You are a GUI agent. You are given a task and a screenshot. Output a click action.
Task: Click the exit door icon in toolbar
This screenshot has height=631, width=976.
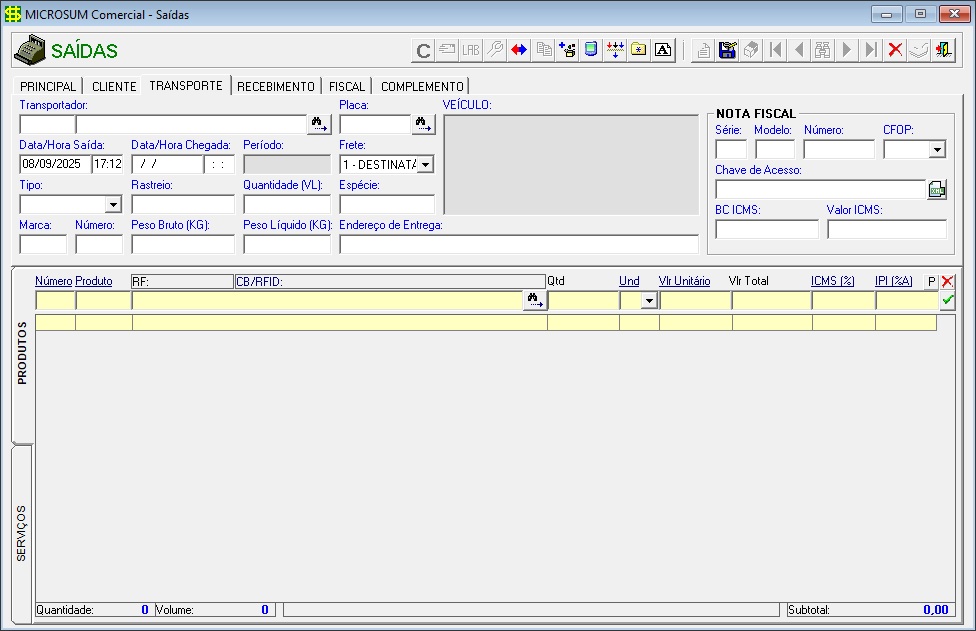943,50
